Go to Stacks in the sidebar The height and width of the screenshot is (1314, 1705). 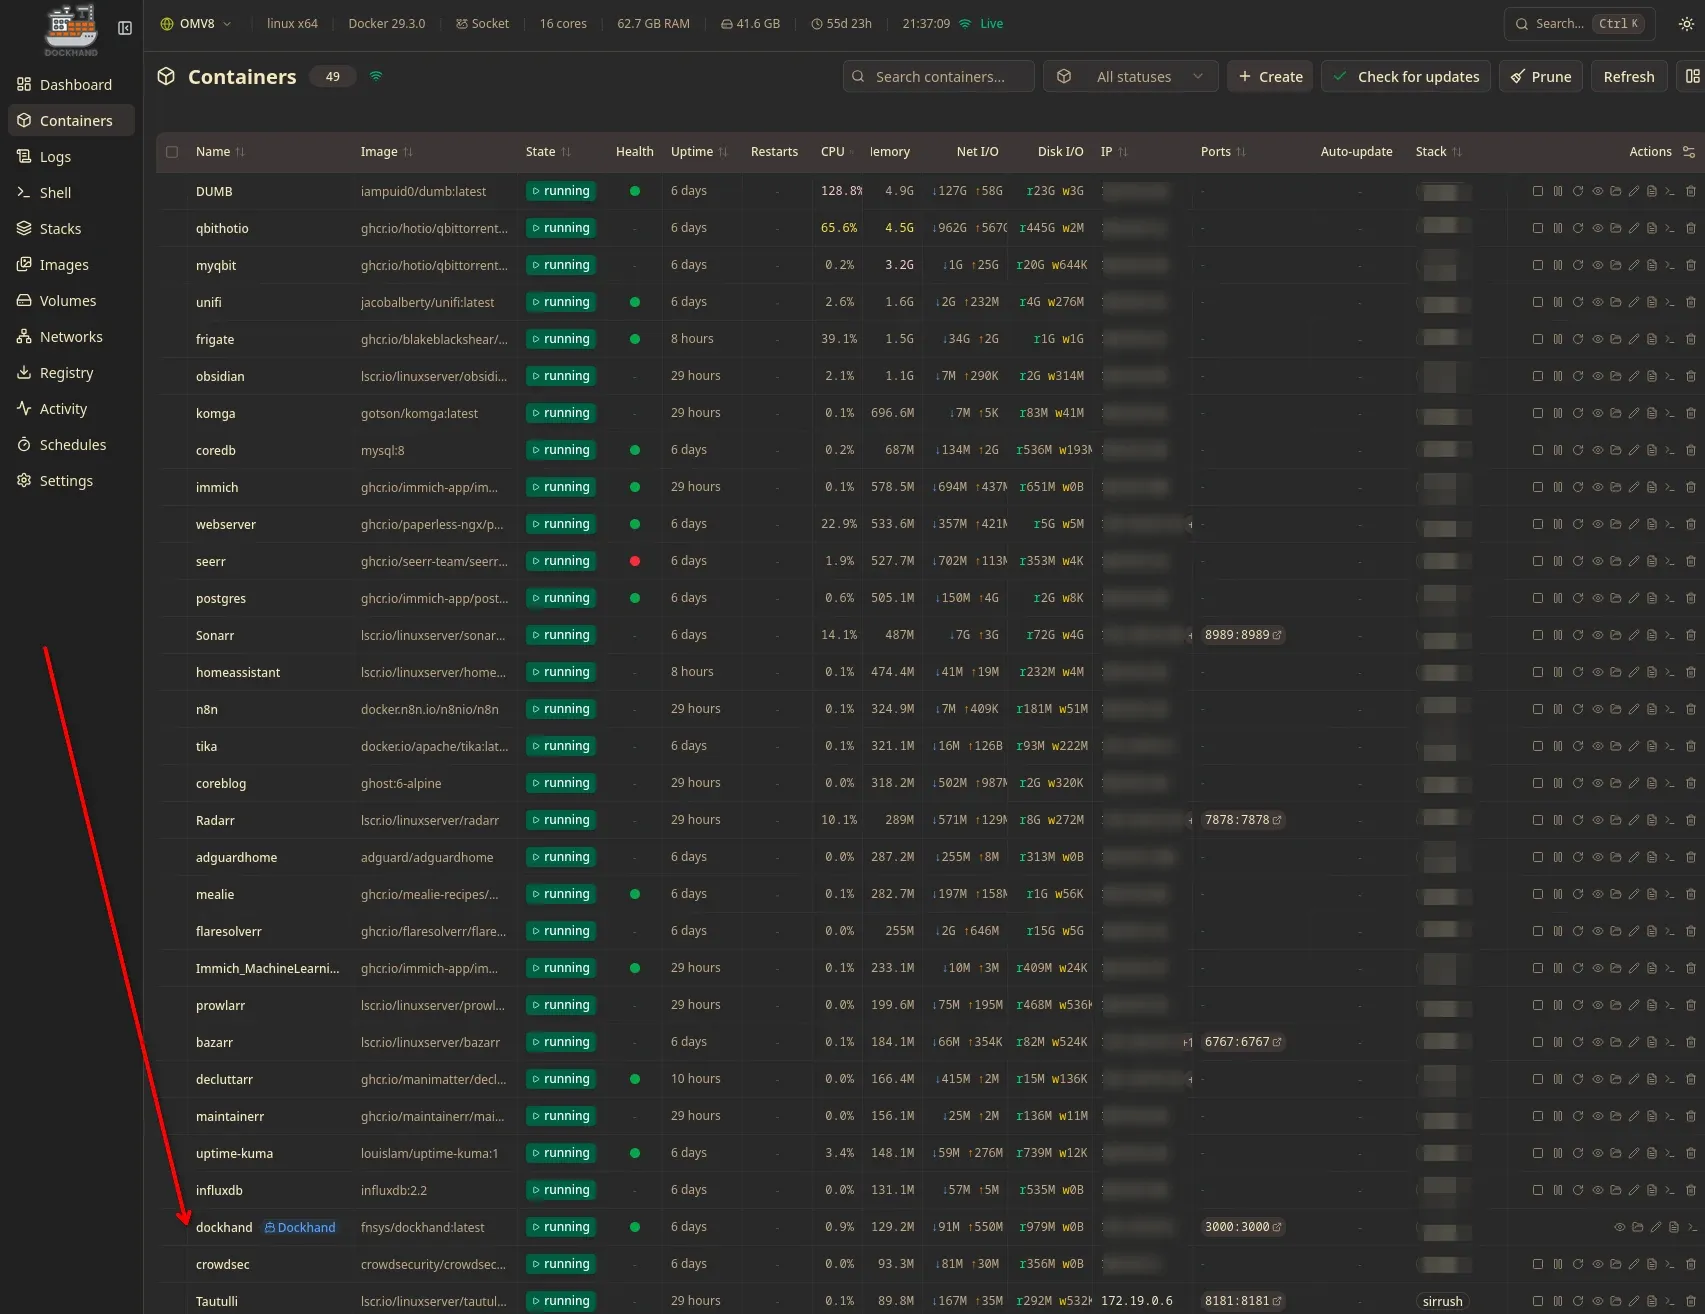pyautogui.click(x=71, y=229)
